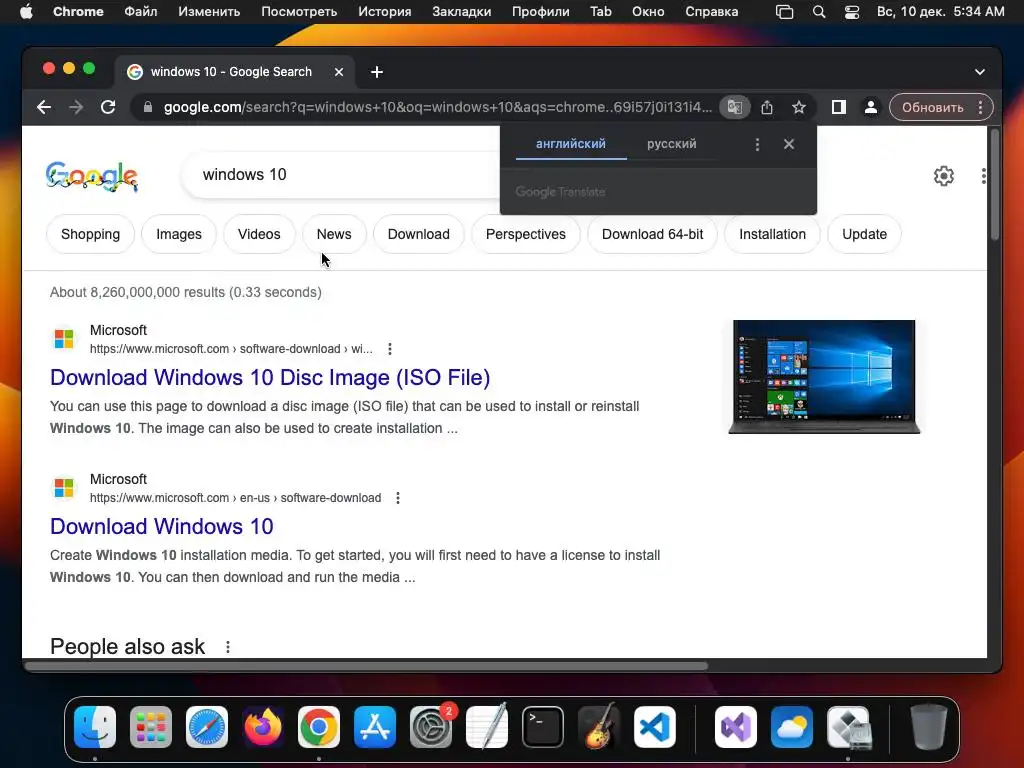Open options for second Microsoft result

pos(398,498)
